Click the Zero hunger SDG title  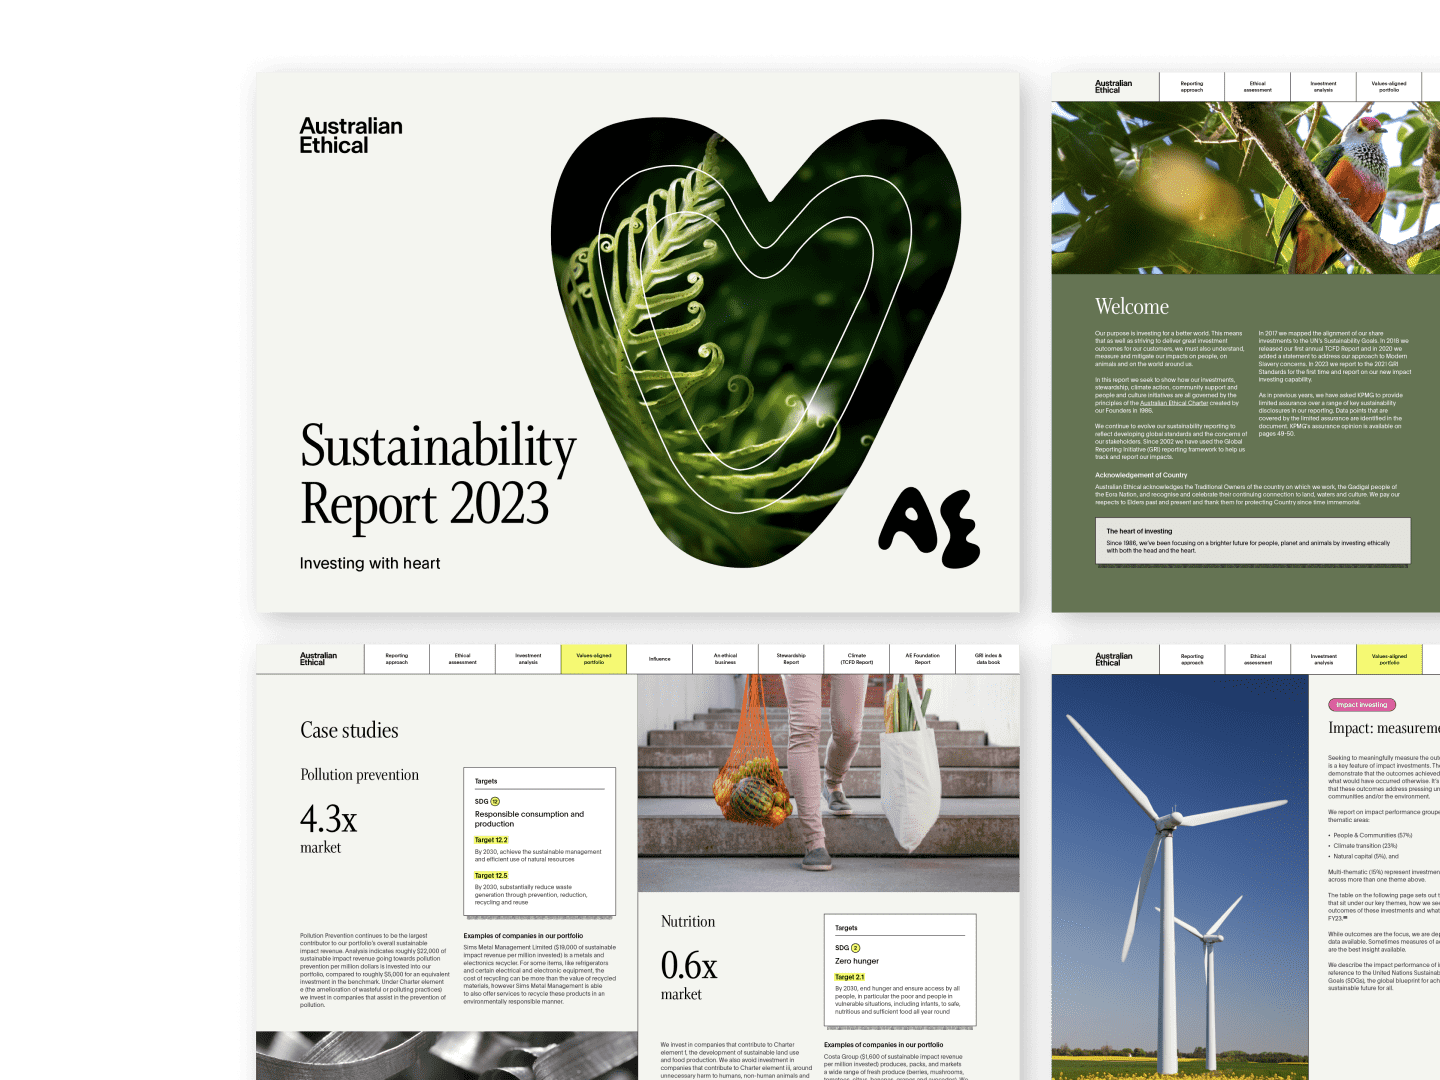(x=857, y=961)
